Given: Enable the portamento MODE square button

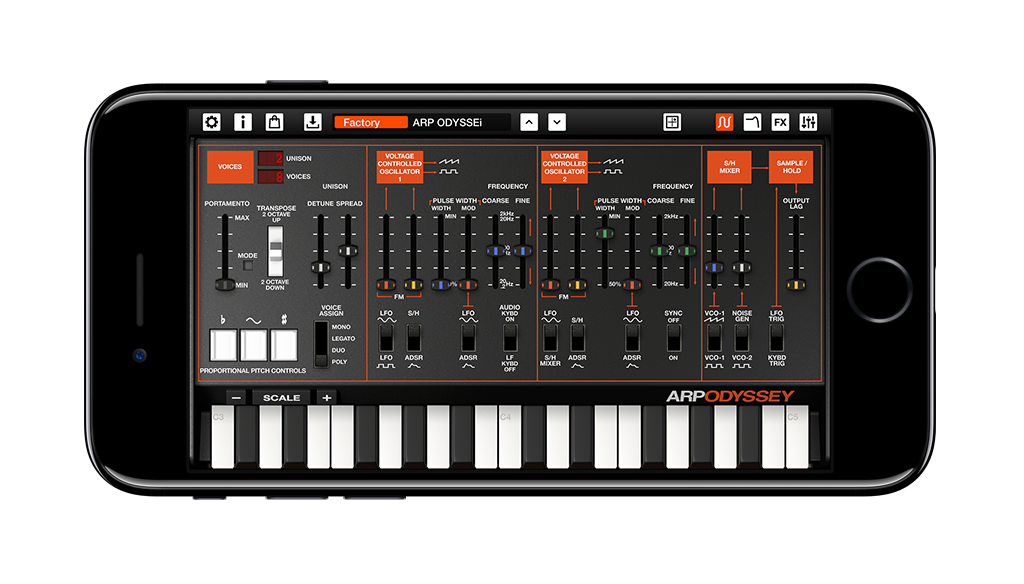Looking at the screenshot, I should coord(248,267).
